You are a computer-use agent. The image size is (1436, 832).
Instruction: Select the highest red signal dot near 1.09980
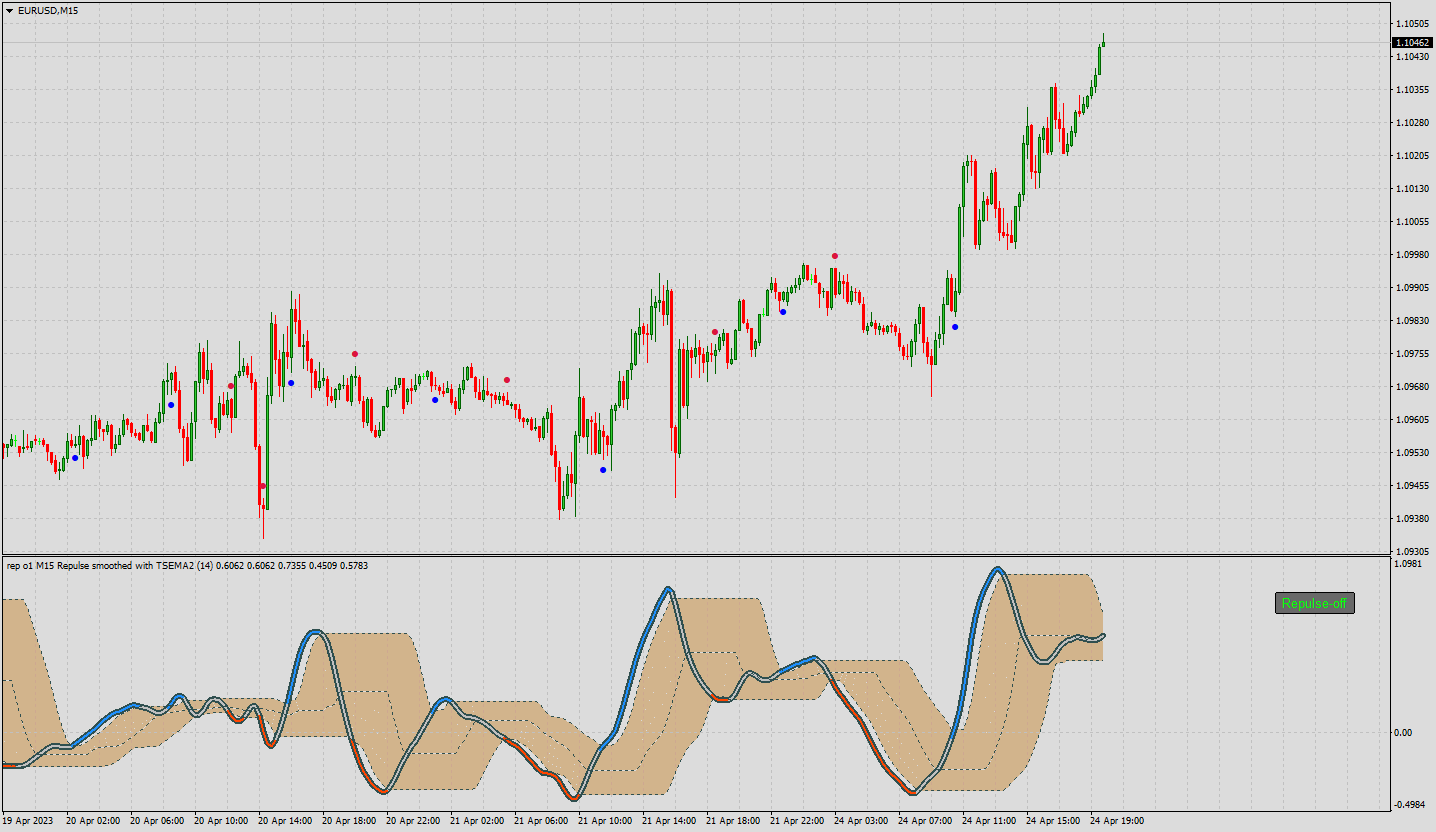click(x=835, y=256)
